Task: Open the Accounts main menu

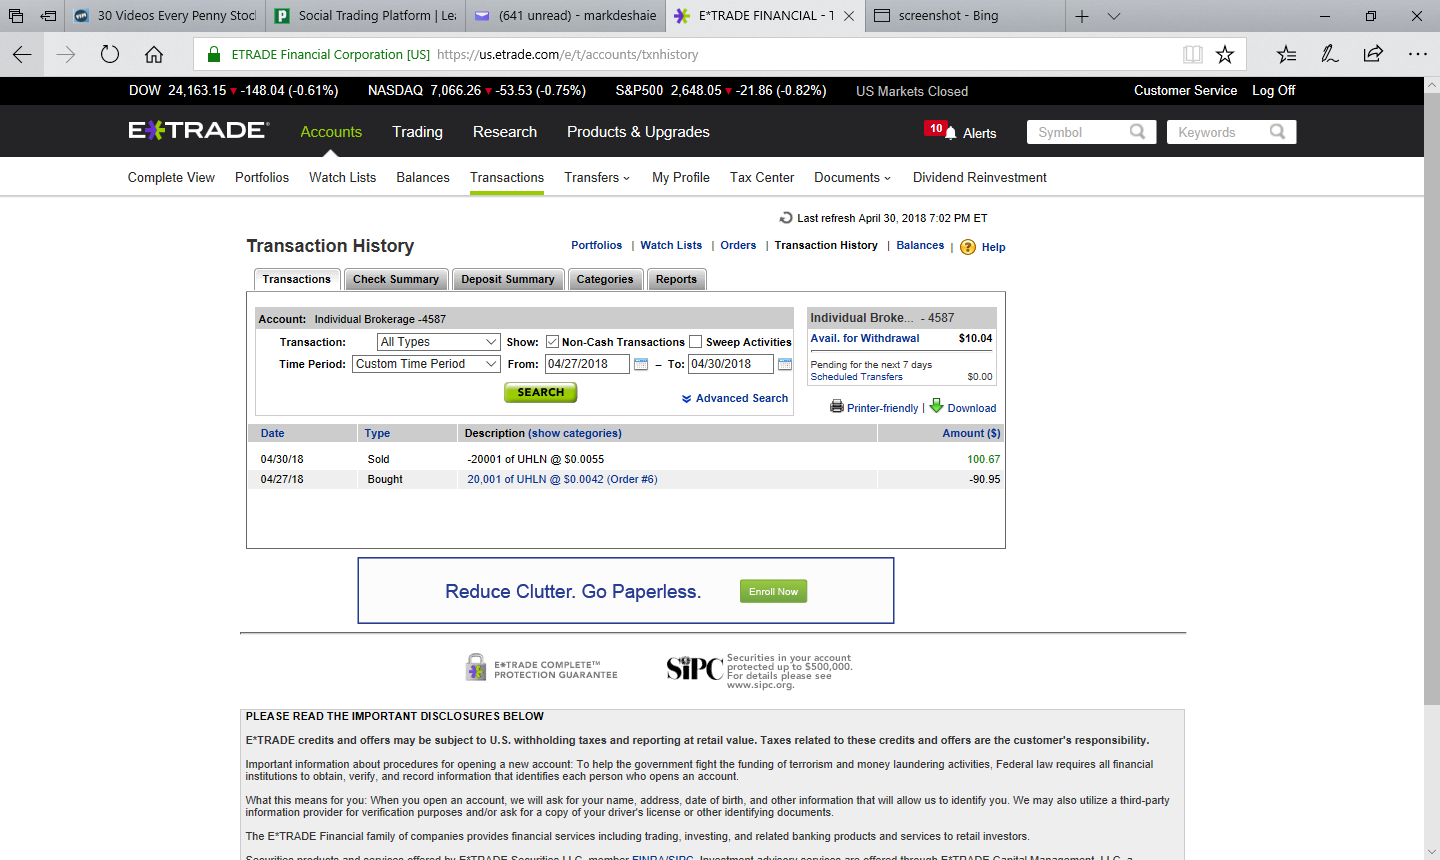Action: tap(331, 132)
